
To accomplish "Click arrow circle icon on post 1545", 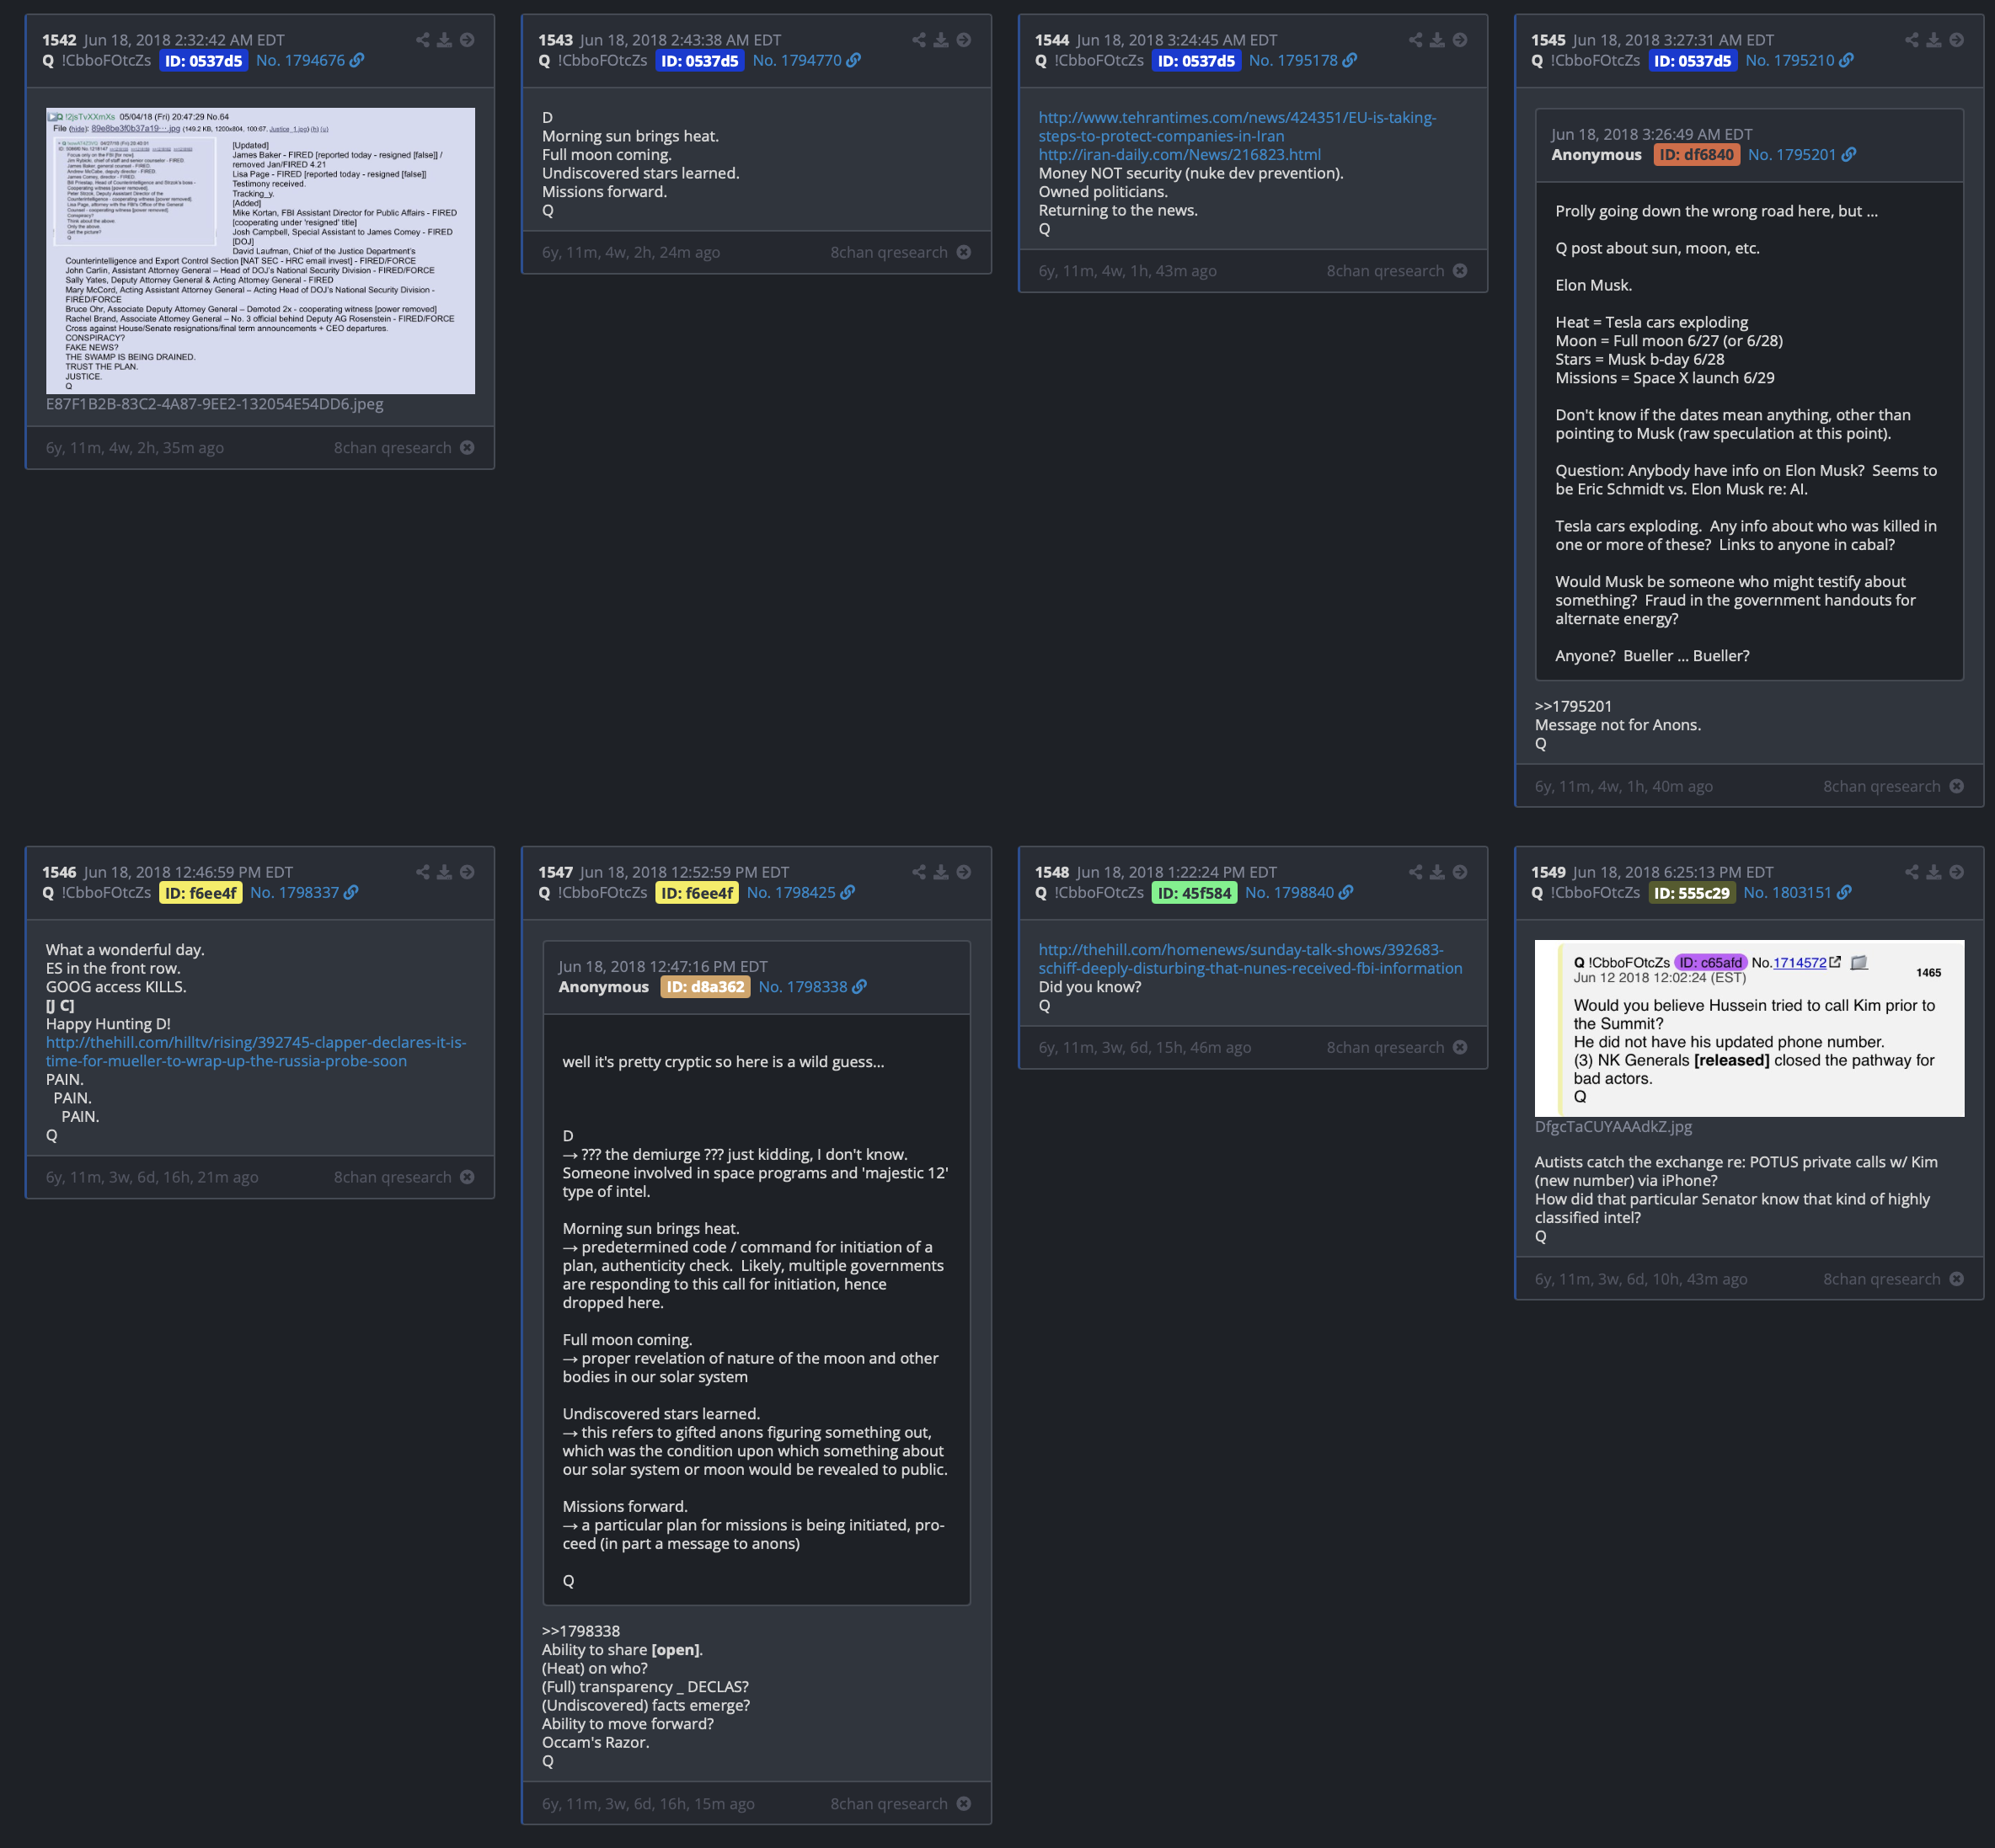I will tap(1957, 40).
